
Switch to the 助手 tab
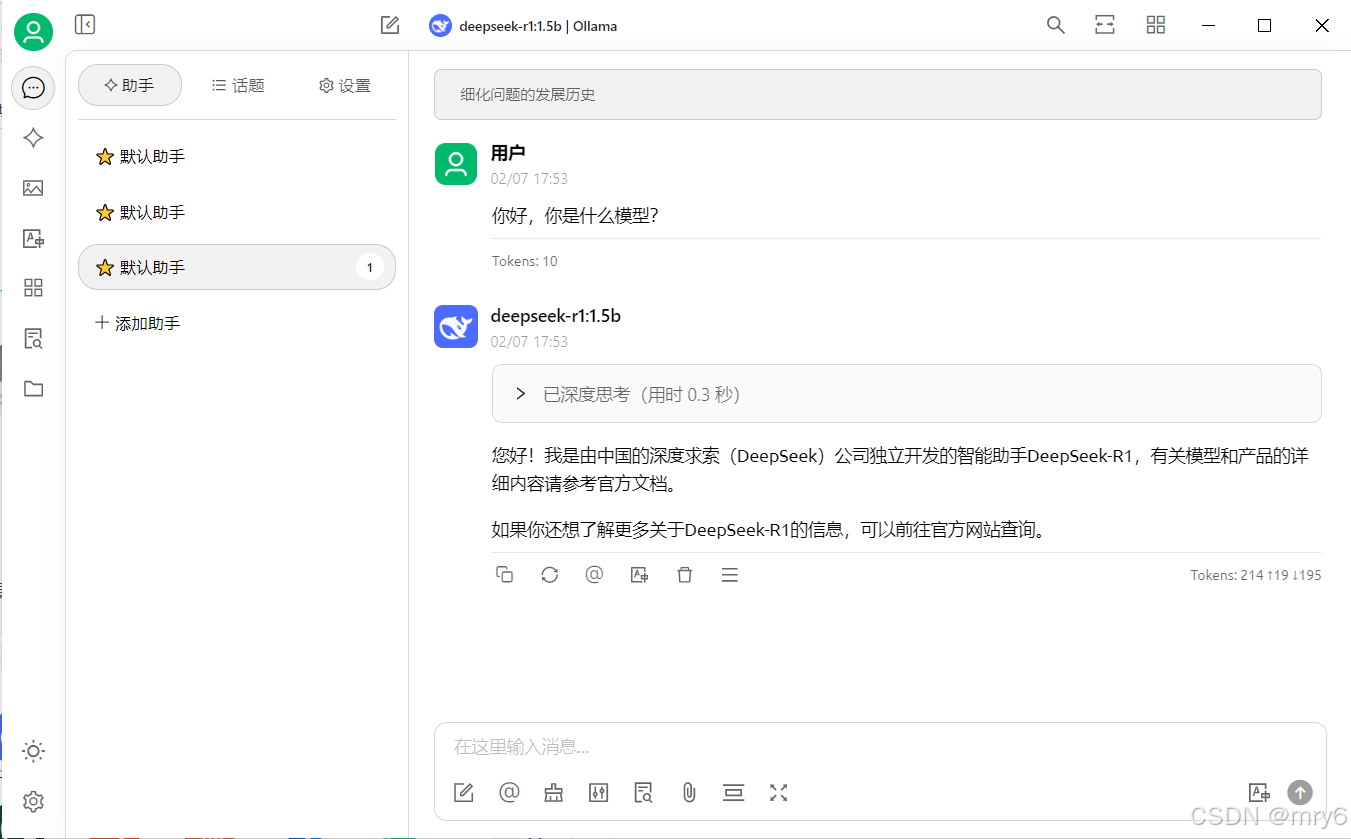tap(130, 85)
